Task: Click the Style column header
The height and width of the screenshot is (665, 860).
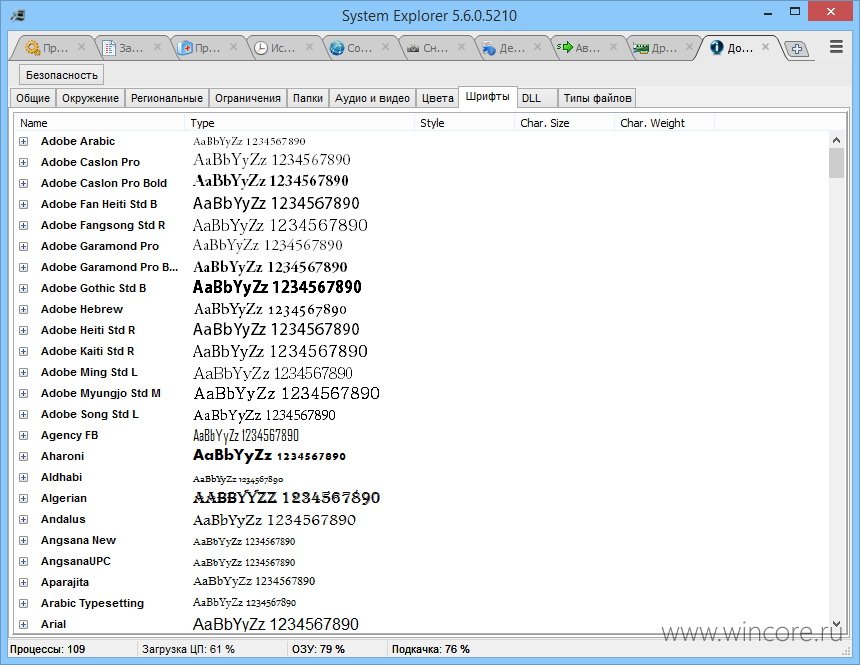Action: pos(465,123)
